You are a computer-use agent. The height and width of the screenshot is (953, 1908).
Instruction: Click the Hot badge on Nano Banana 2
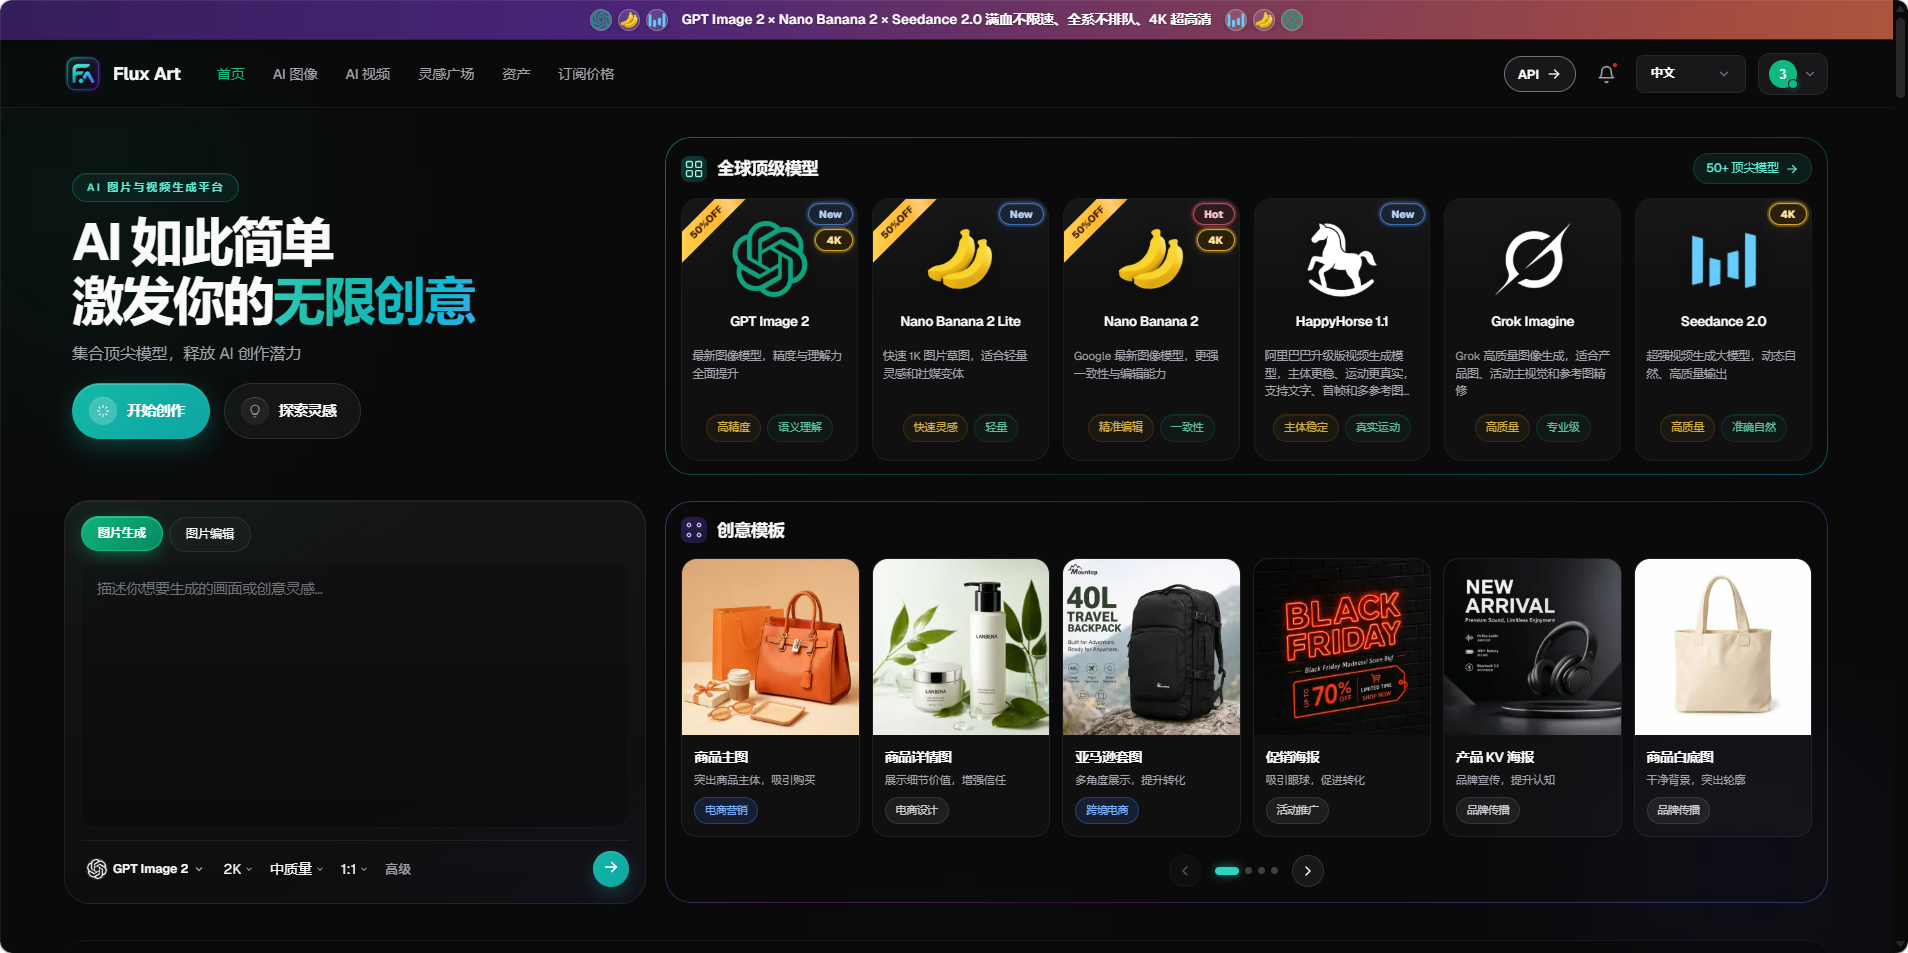1213,214
